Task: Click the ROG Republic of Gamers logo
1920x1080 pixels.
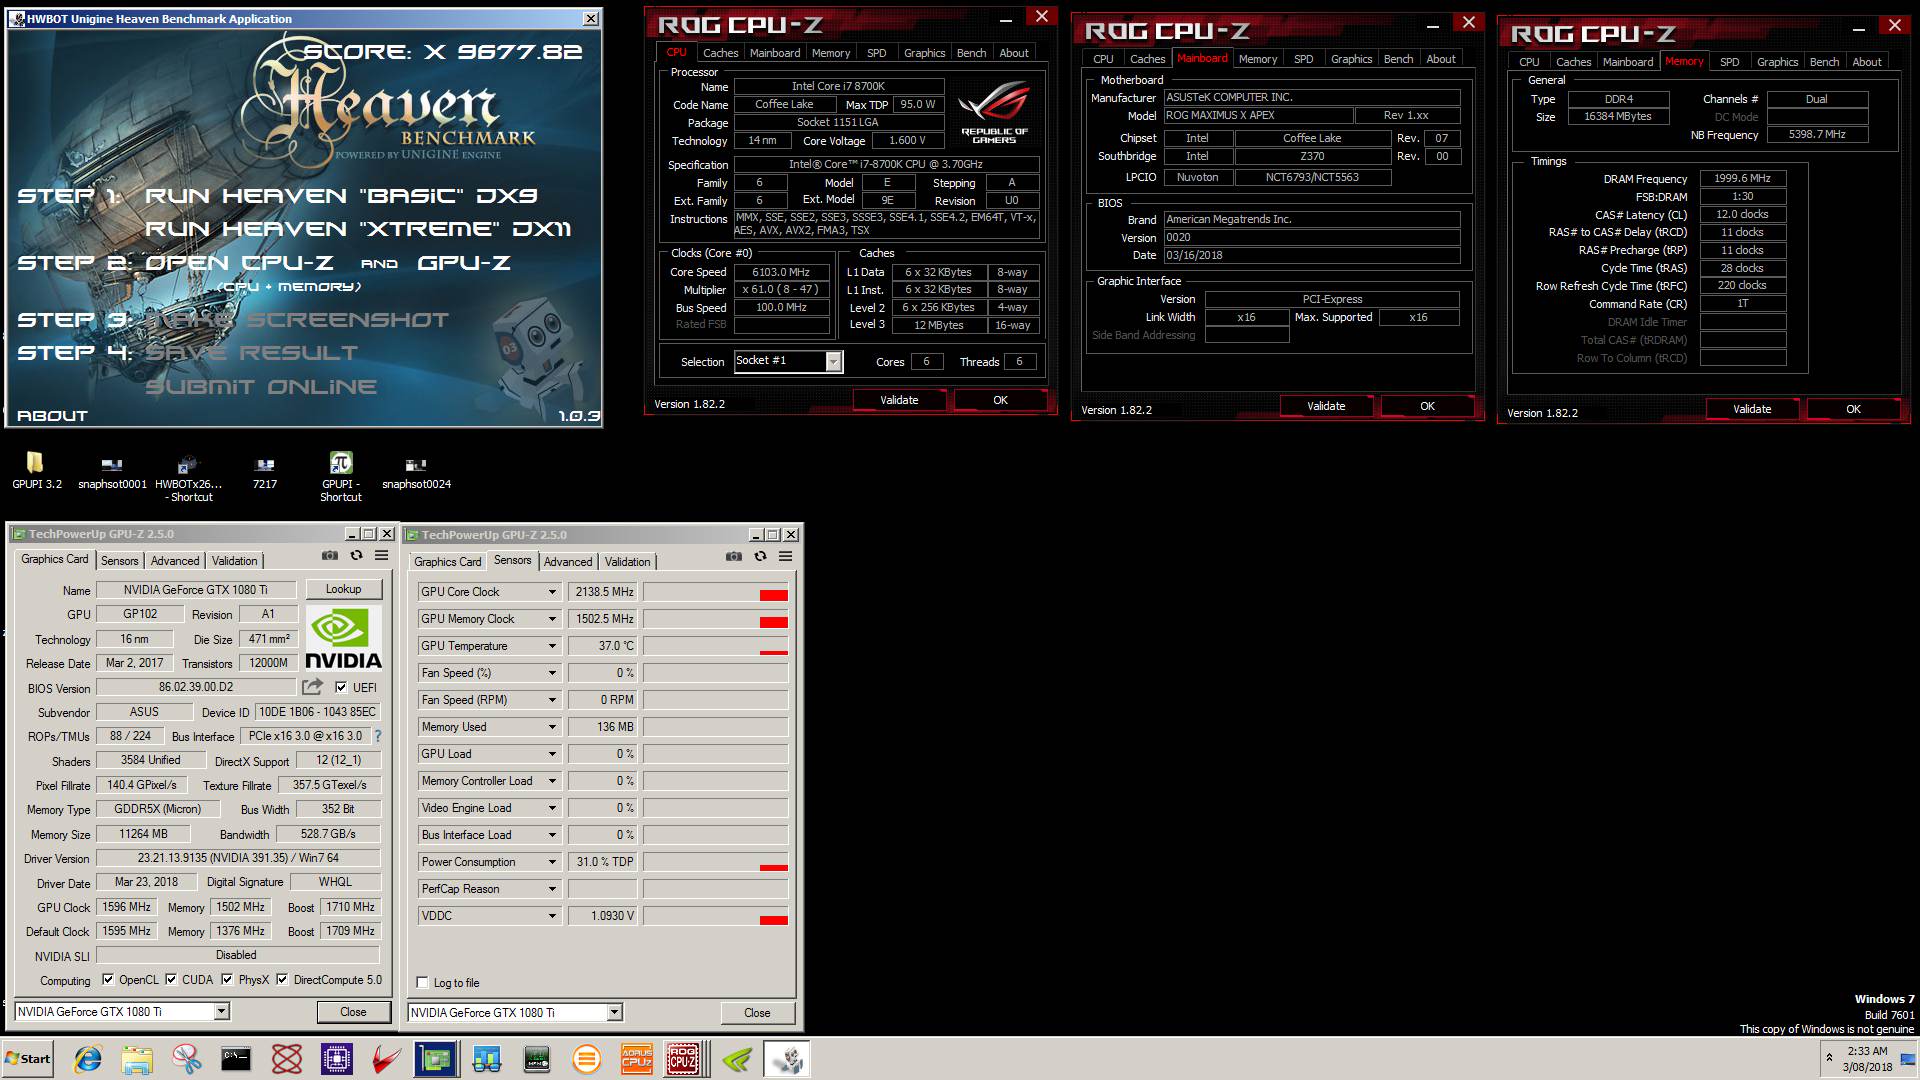Action: coord(993,113)
